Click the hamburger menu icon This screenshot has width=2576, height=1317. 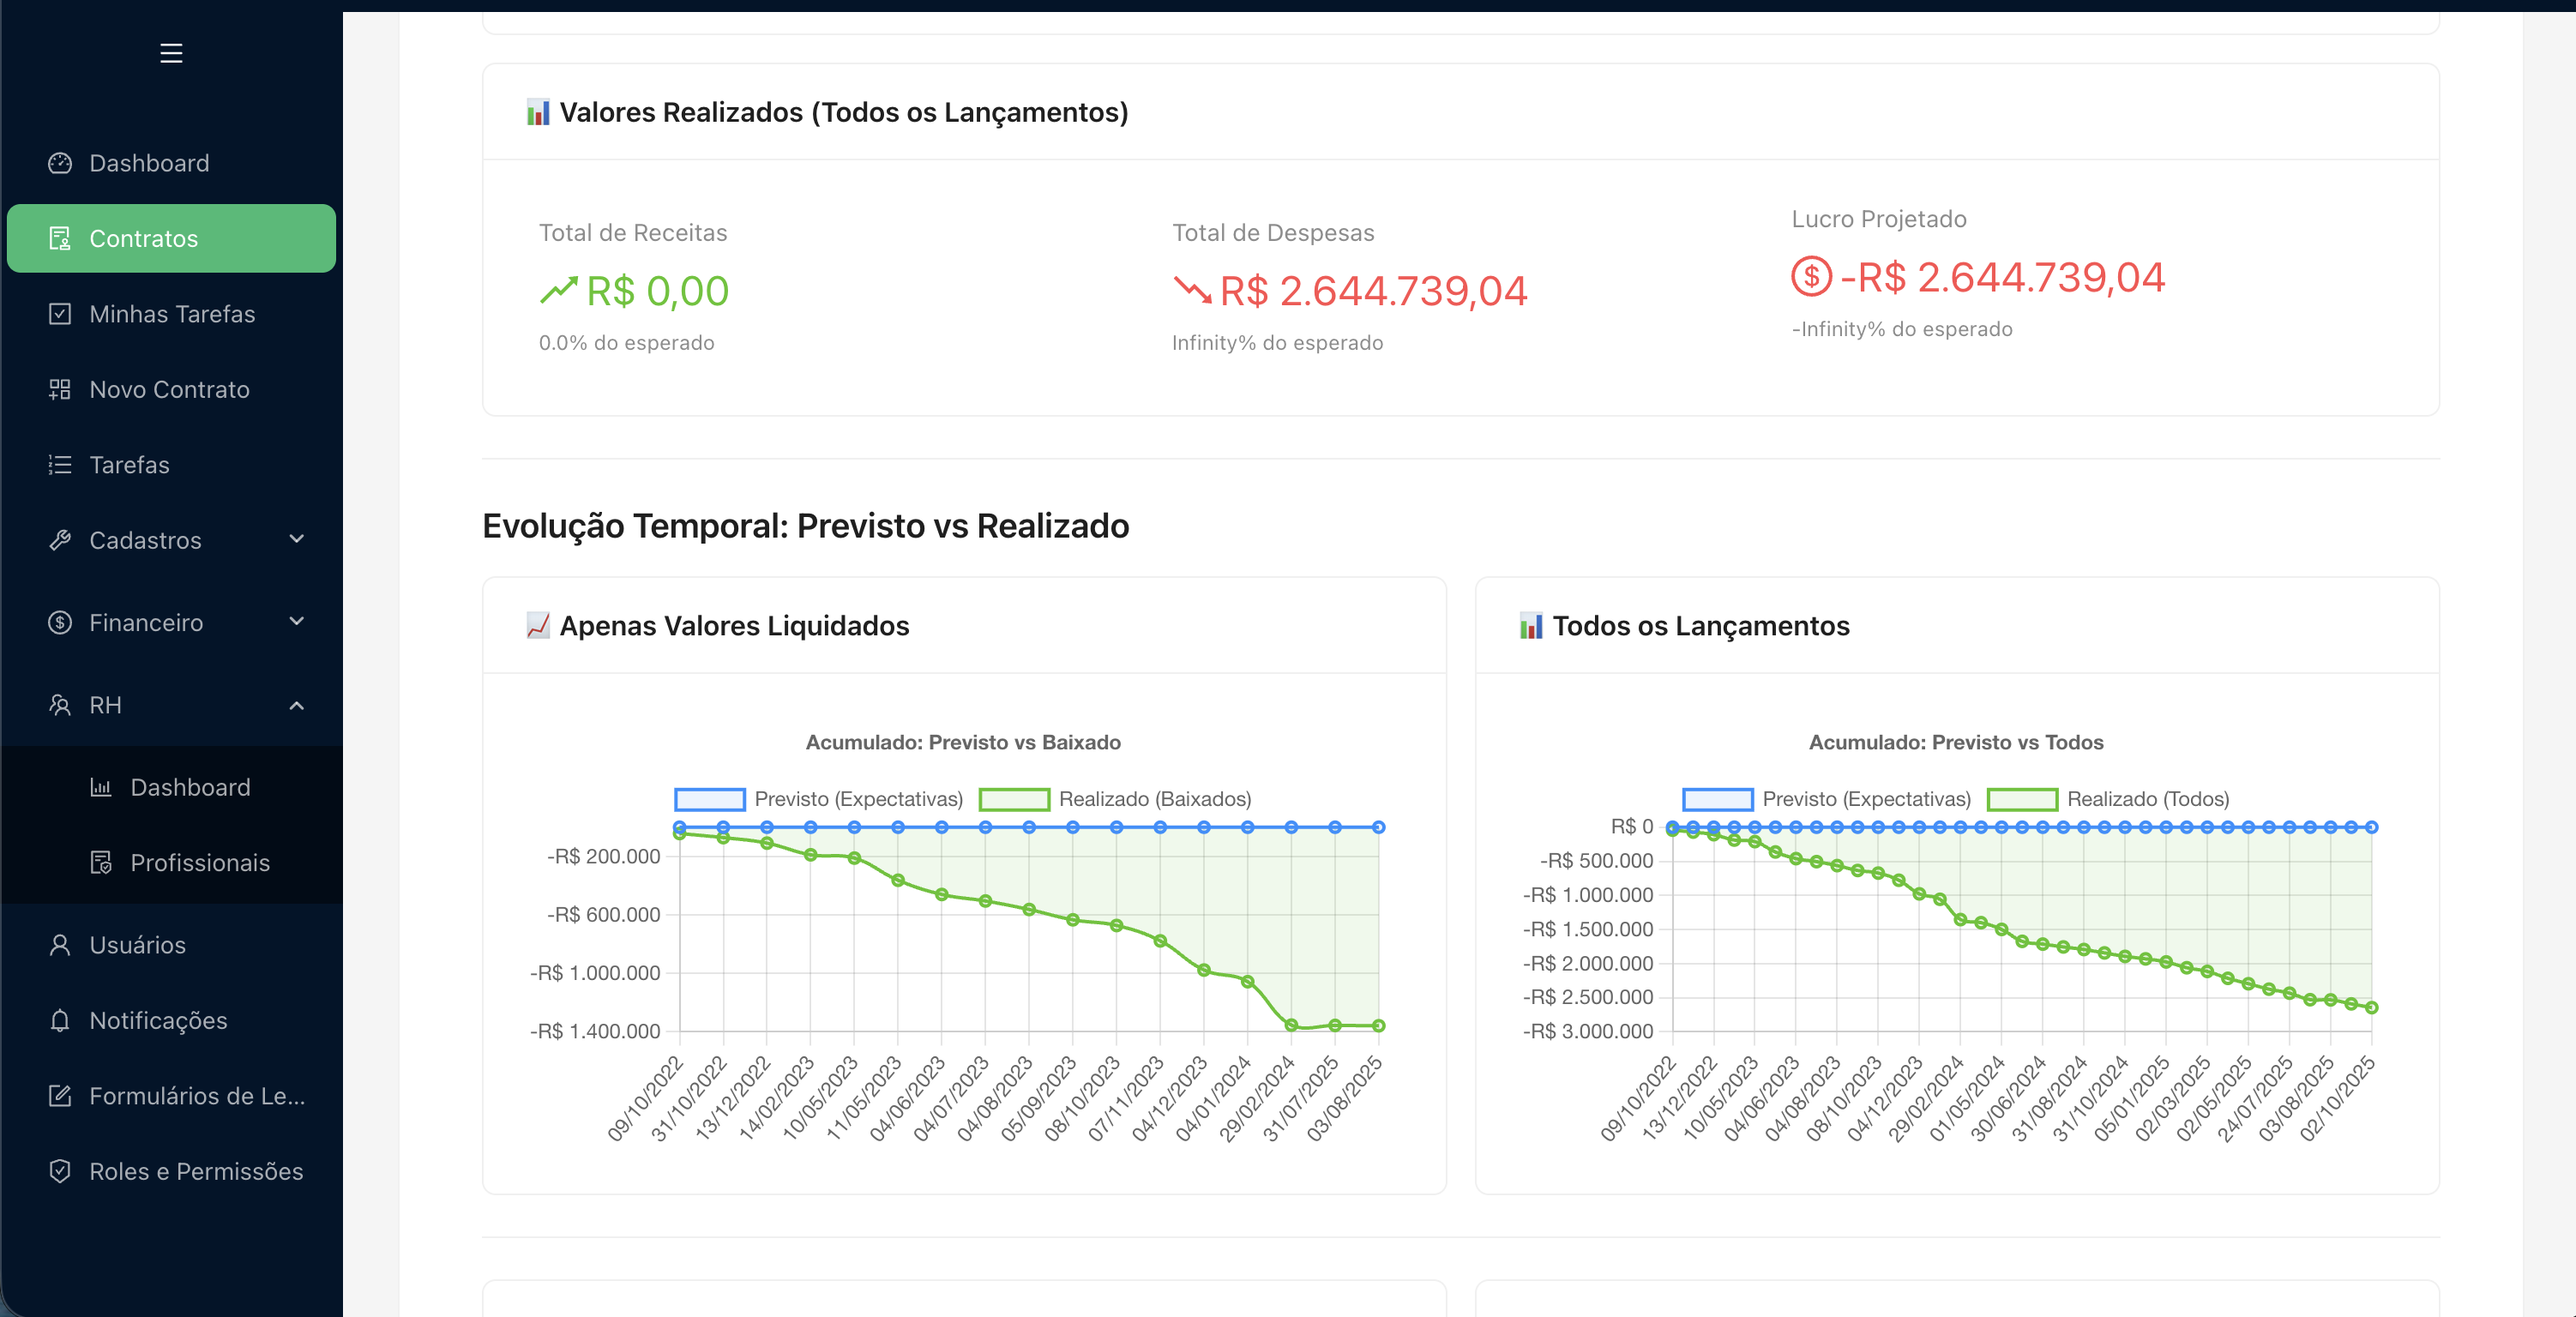[171, 53]
